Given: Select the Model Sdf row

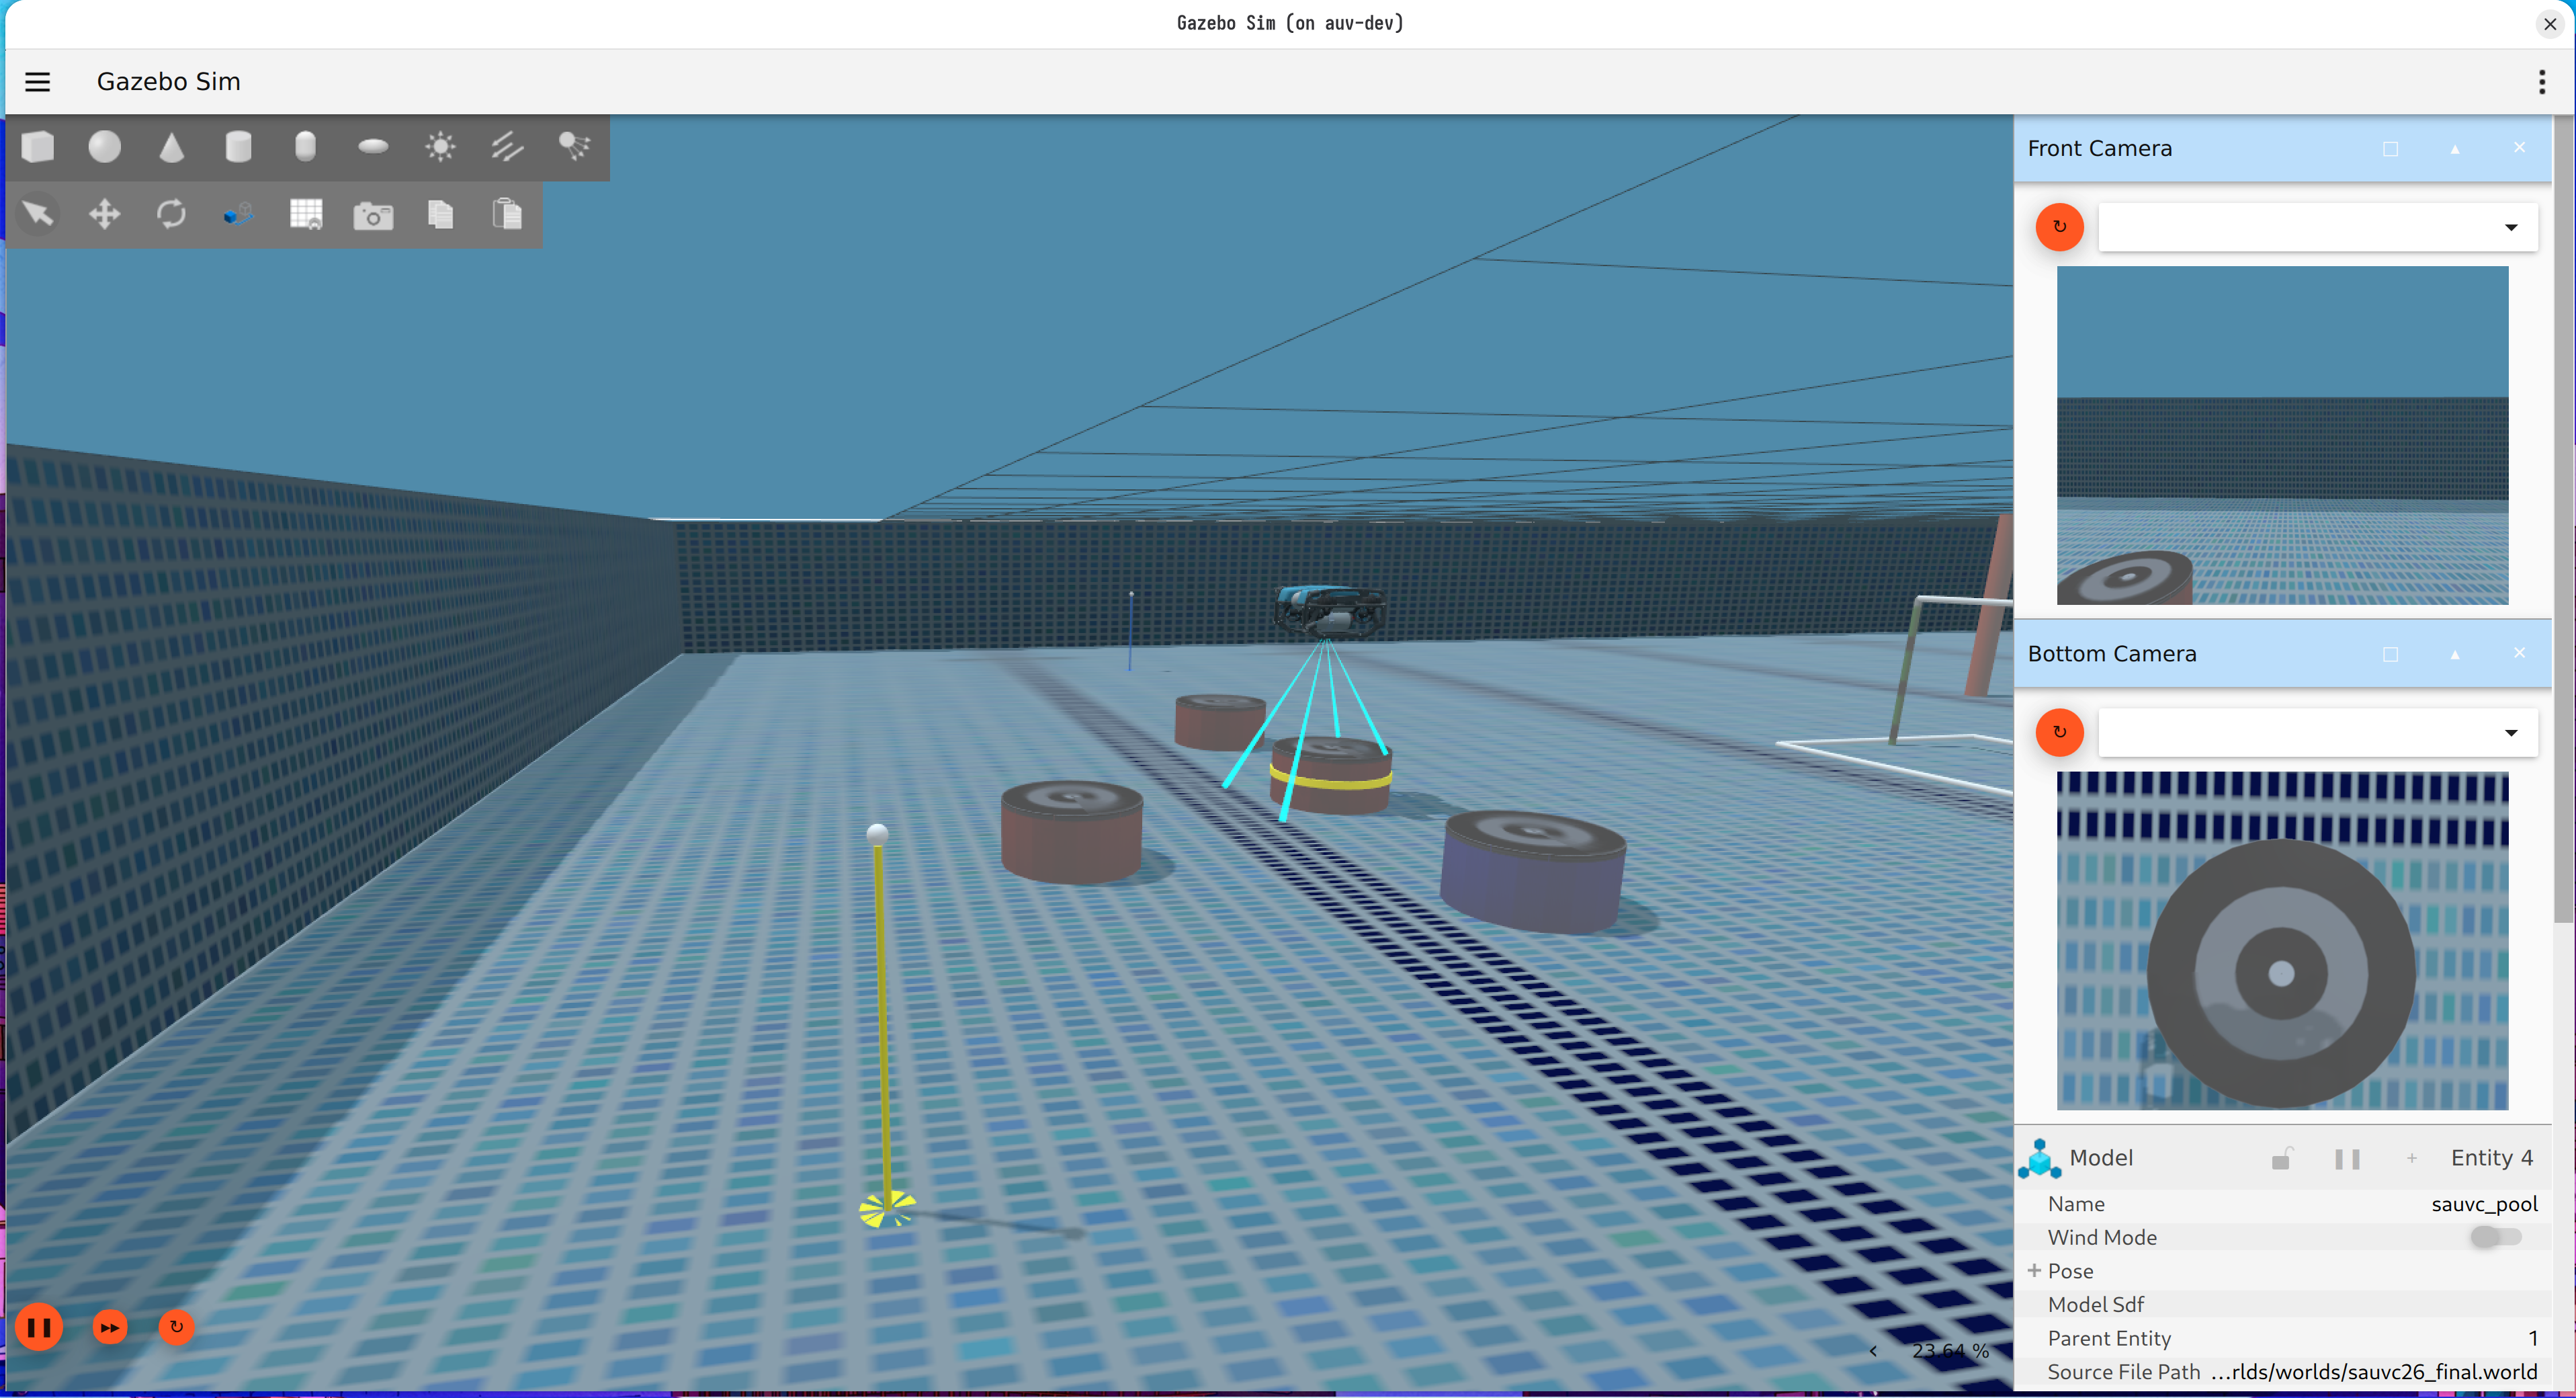Looking at the screenshot, I should click(x=2283, y=1304).
